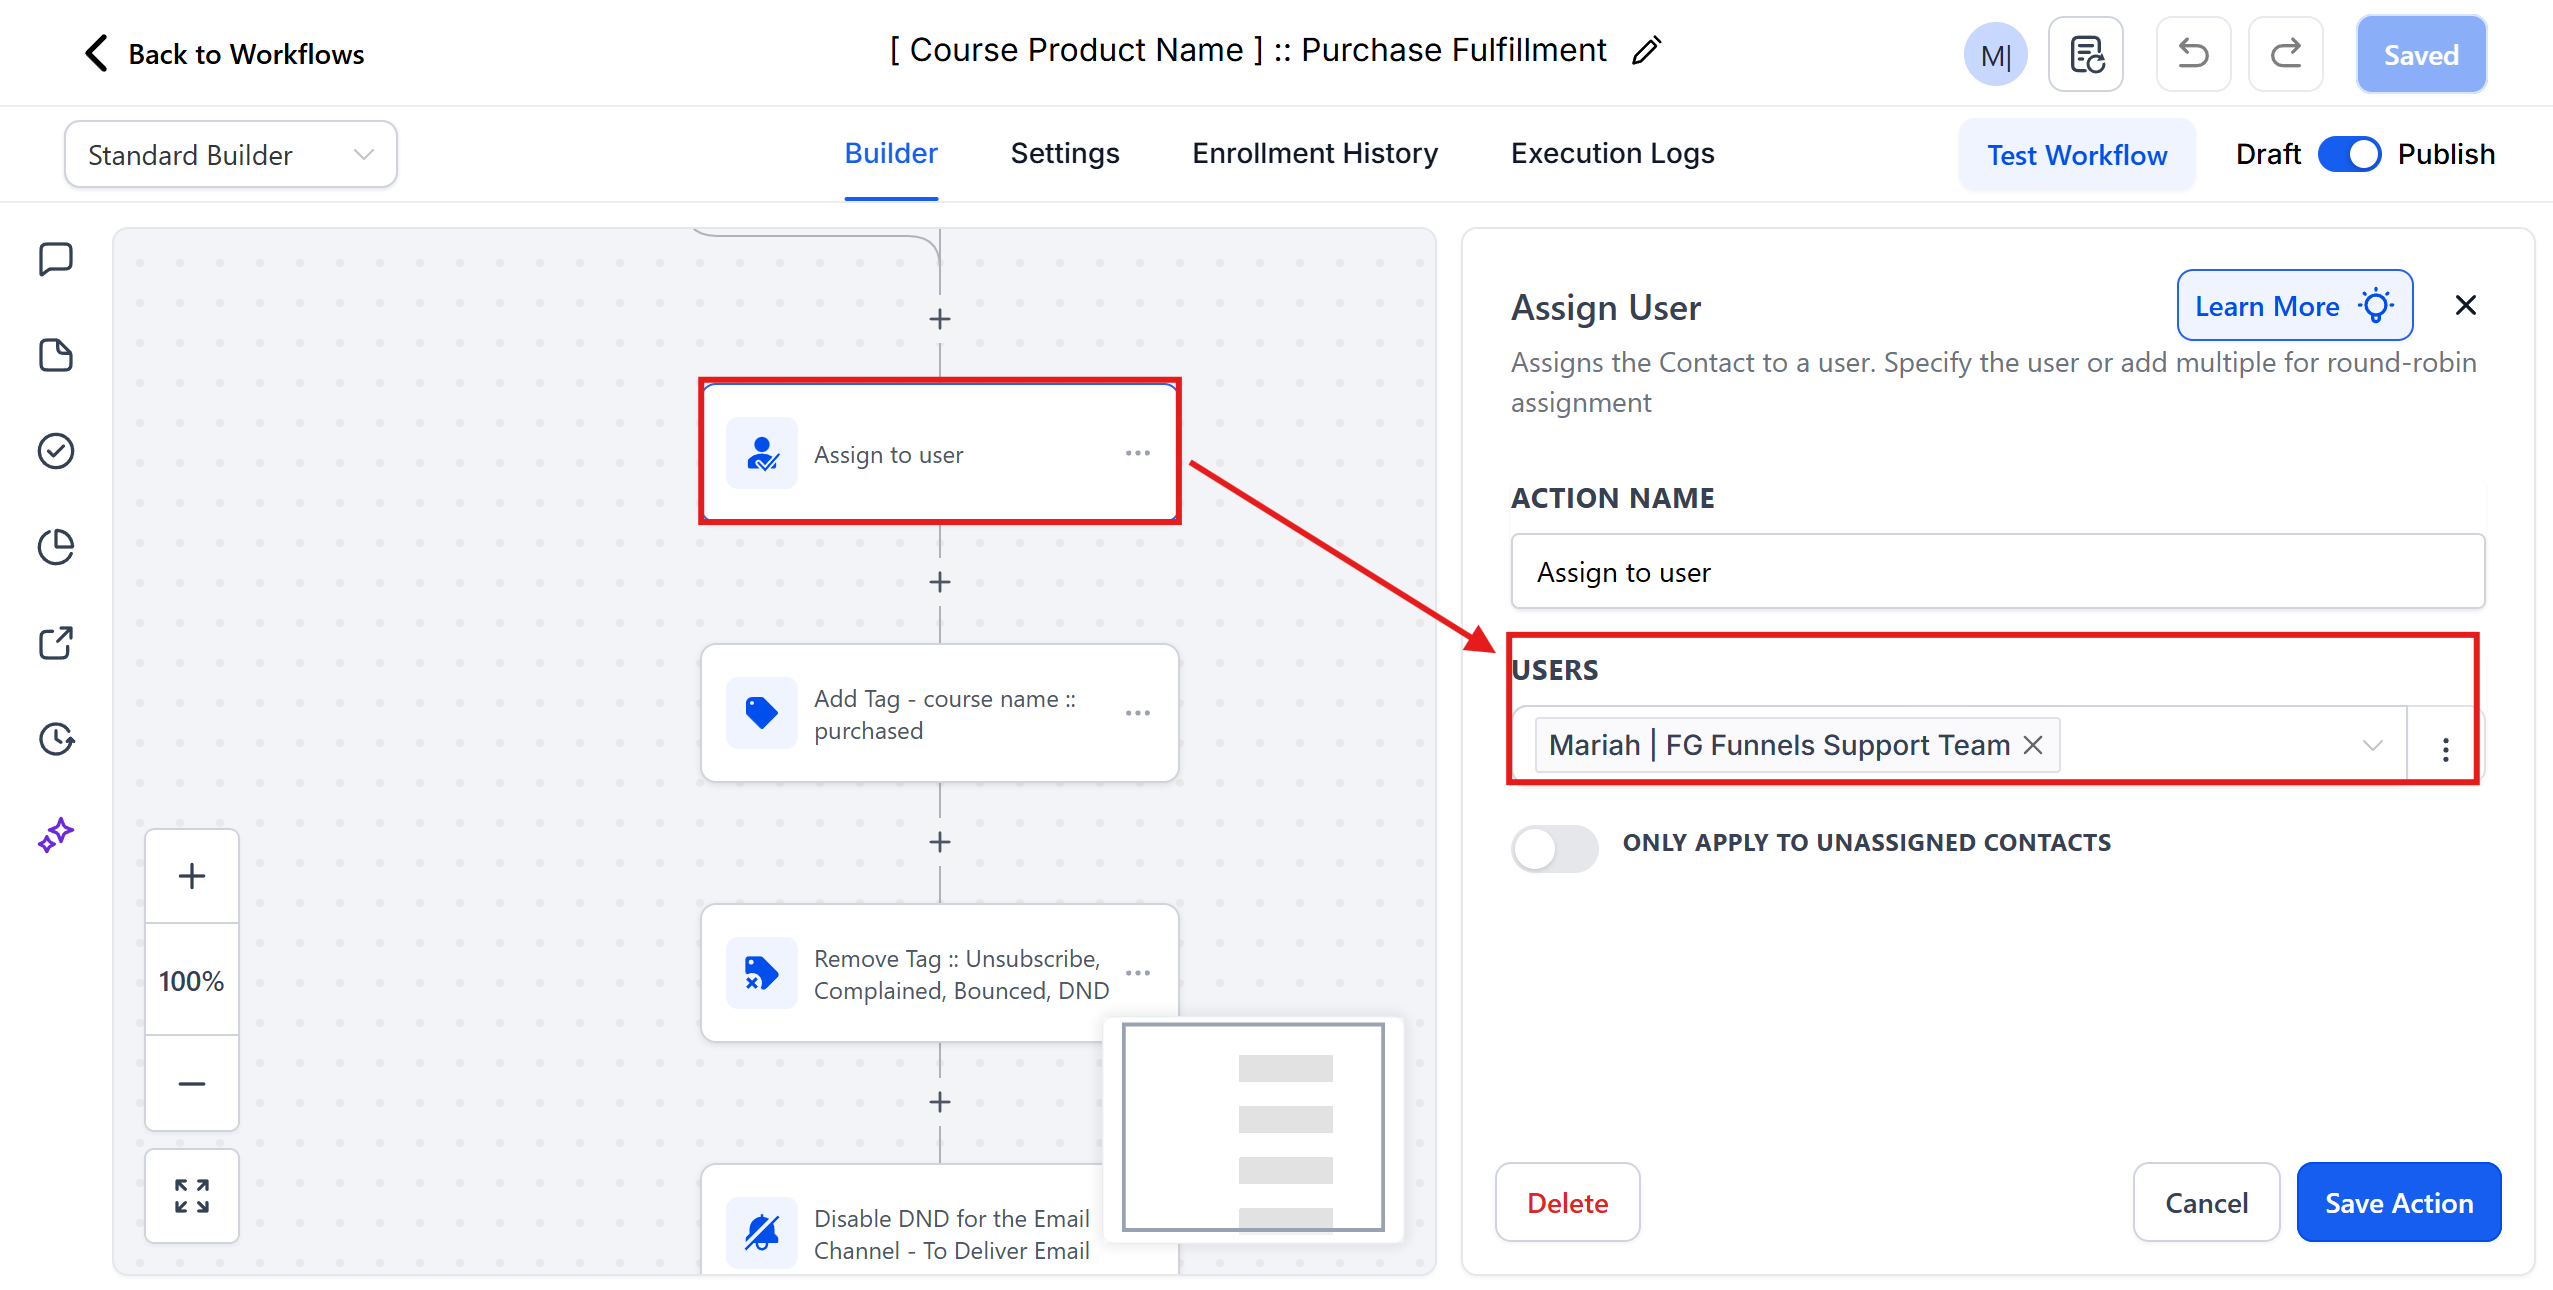This screenshot has height=1290, width=2553.
Task: Open the Standard Builder dropdown
Action: (x=230, y=155)
